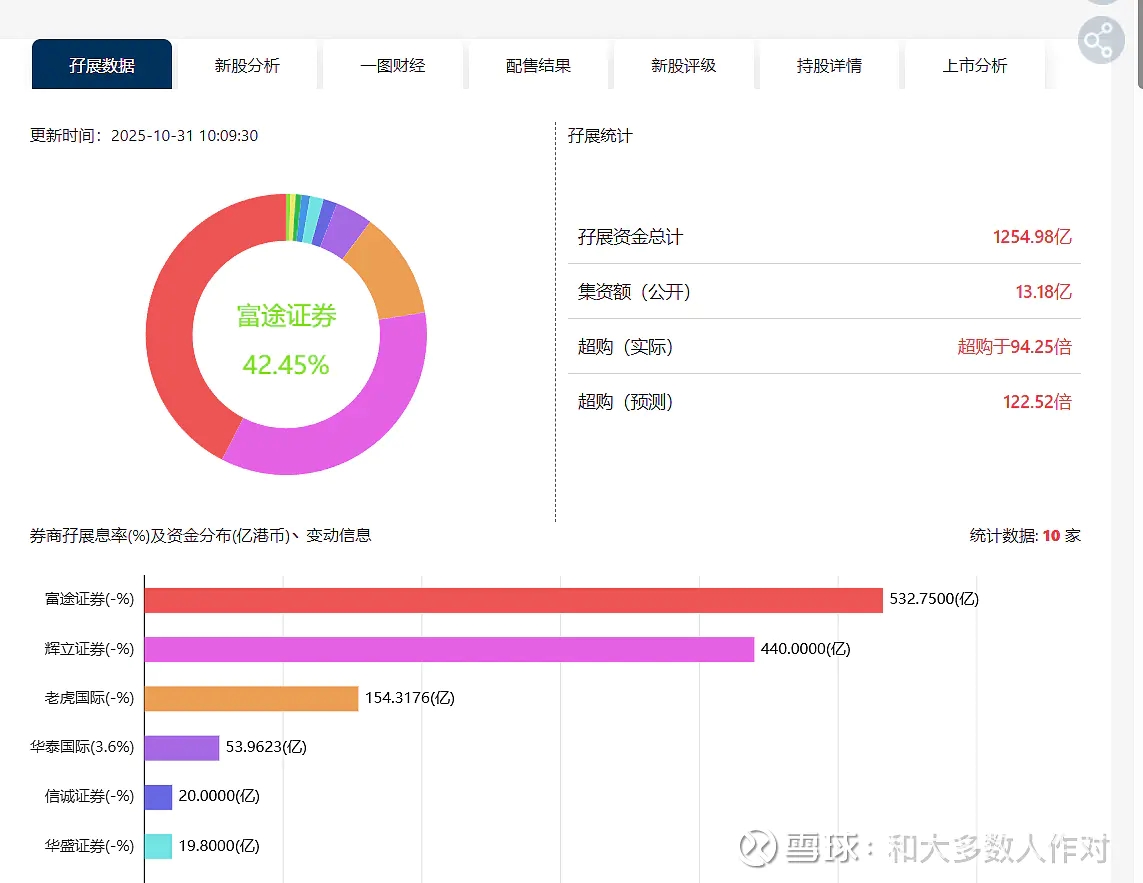Click the 华盛证券(-%) axis label
Viewport: 1143px width, 883px height.
click(x=90, y=846)
